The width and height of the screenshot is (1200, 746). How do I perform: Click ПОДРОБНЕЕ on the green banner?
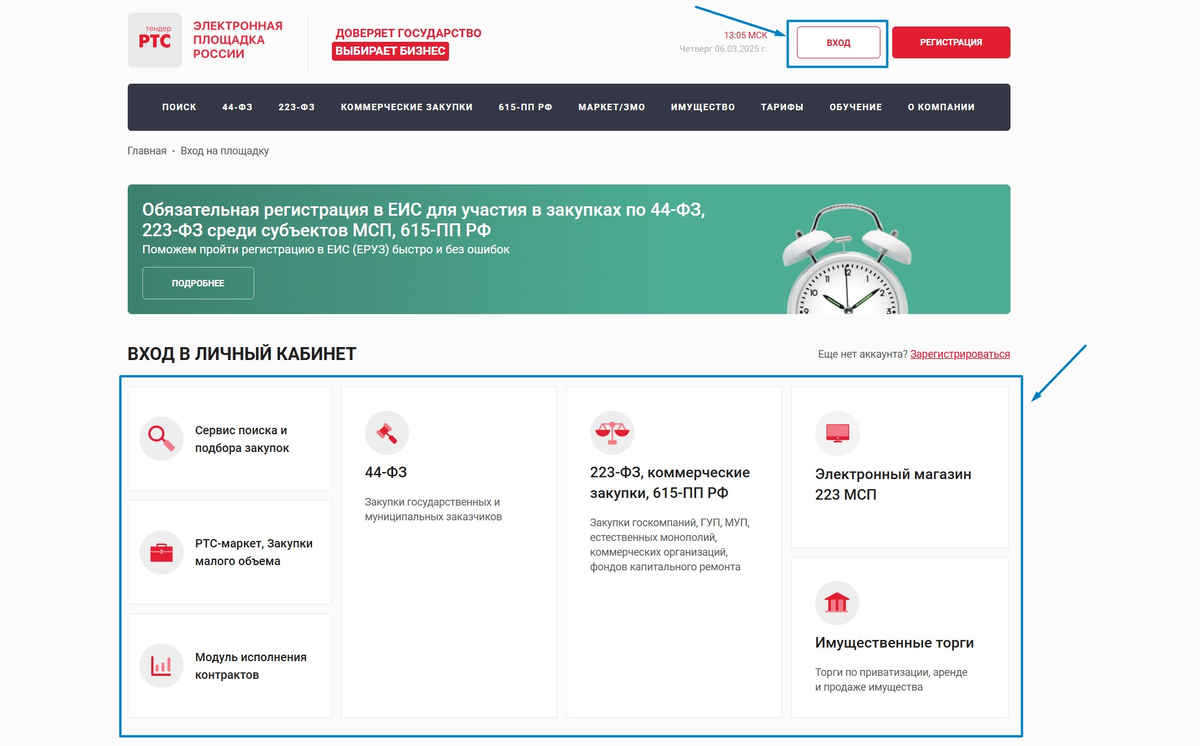pos(198,283)
